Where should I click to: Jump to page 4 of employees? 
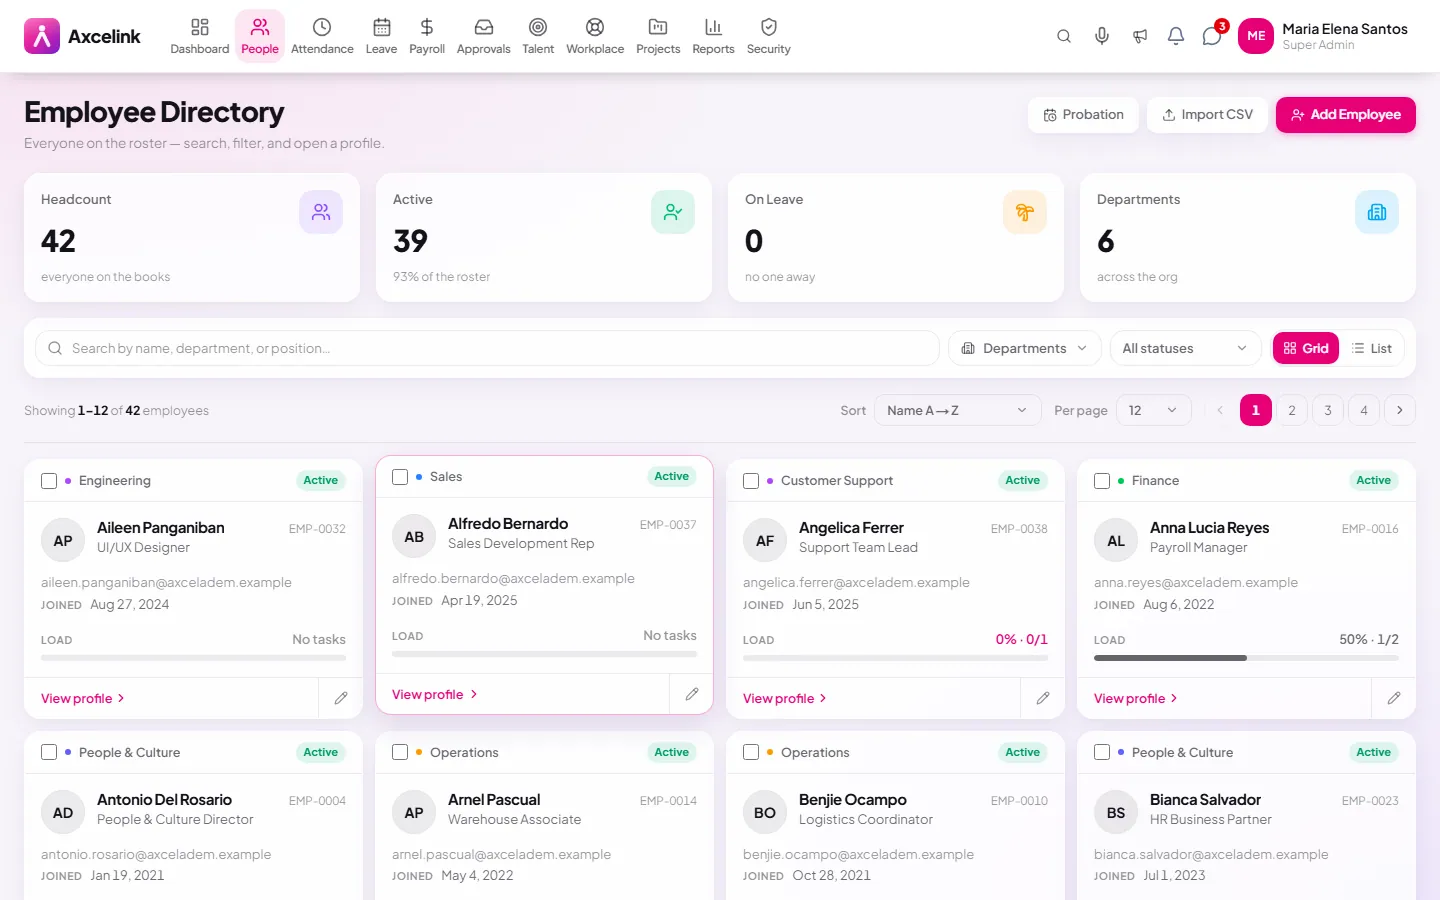(1364, 410)
